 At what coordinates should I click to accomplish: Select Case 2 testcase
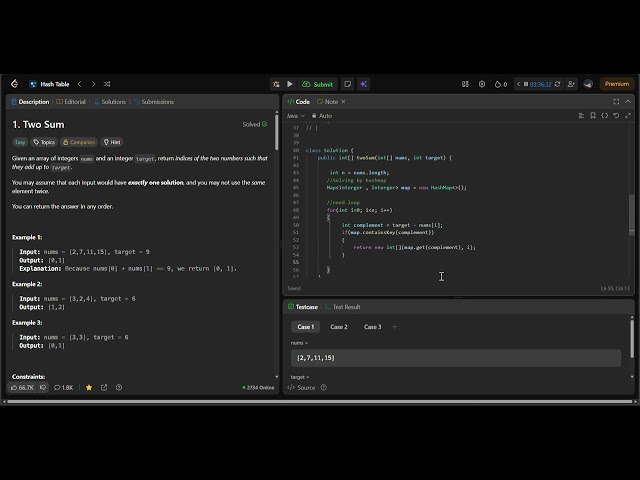pyautogui.click(x=339, y=327)
